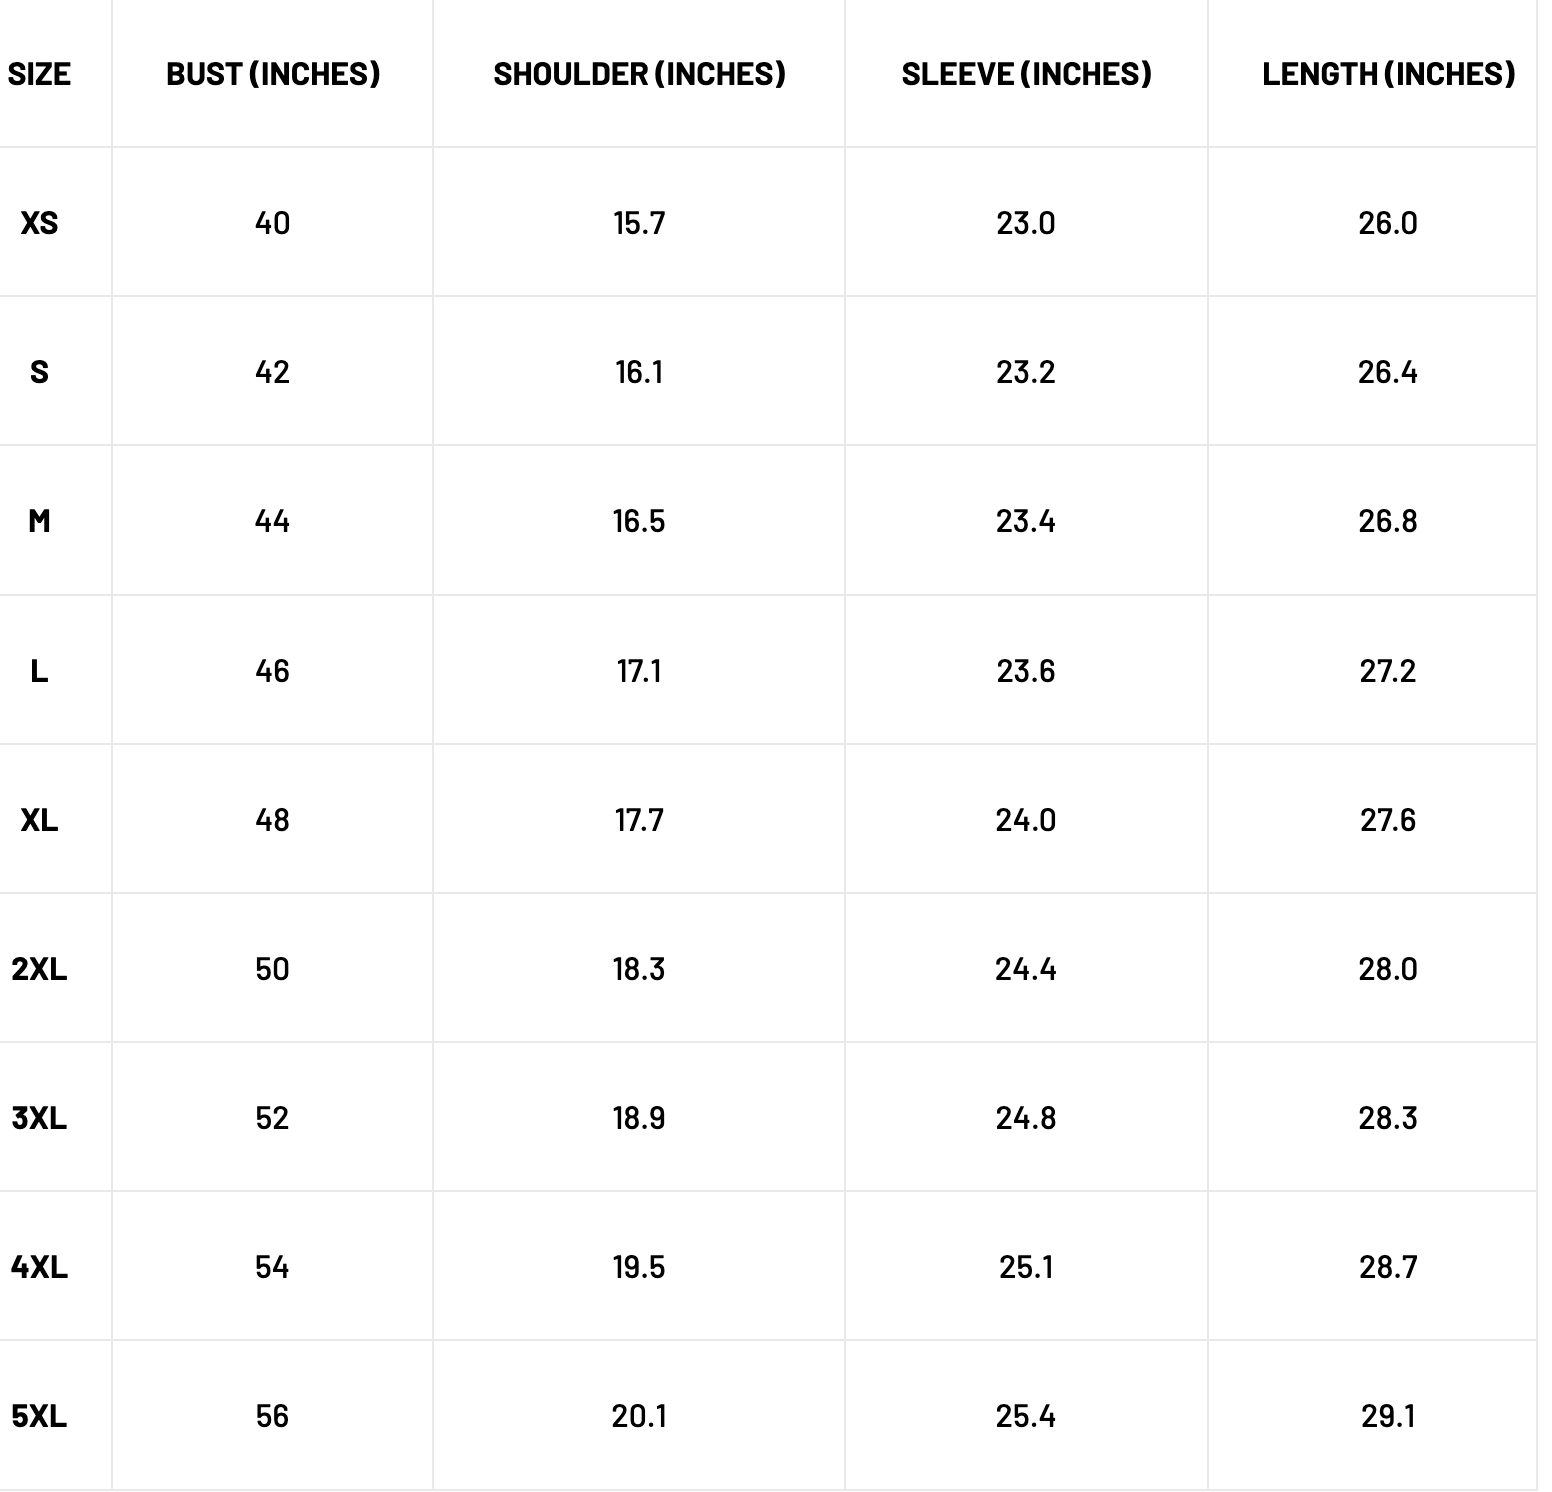Select the 4XL size row label
This screenshot has height=1492, width=1552.
click(x=39, y=1267)
